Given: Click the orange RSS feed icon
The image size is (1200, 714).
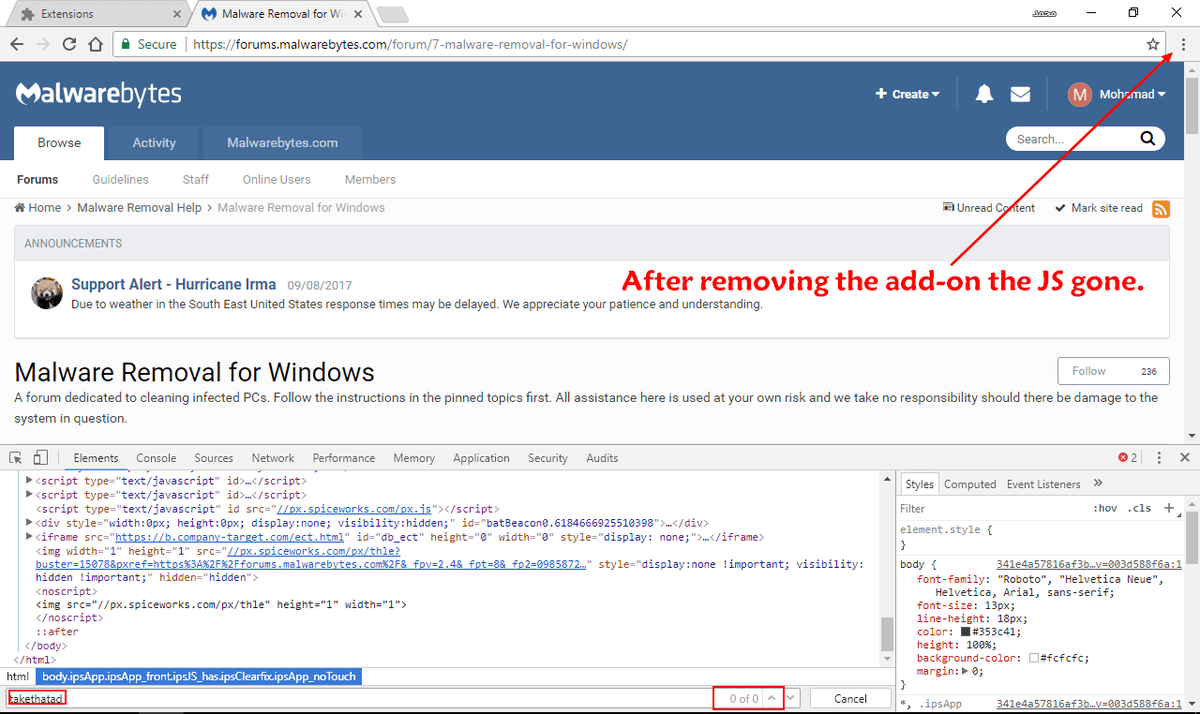Looking at the screenshot, I should click(x=1161, y=208).
